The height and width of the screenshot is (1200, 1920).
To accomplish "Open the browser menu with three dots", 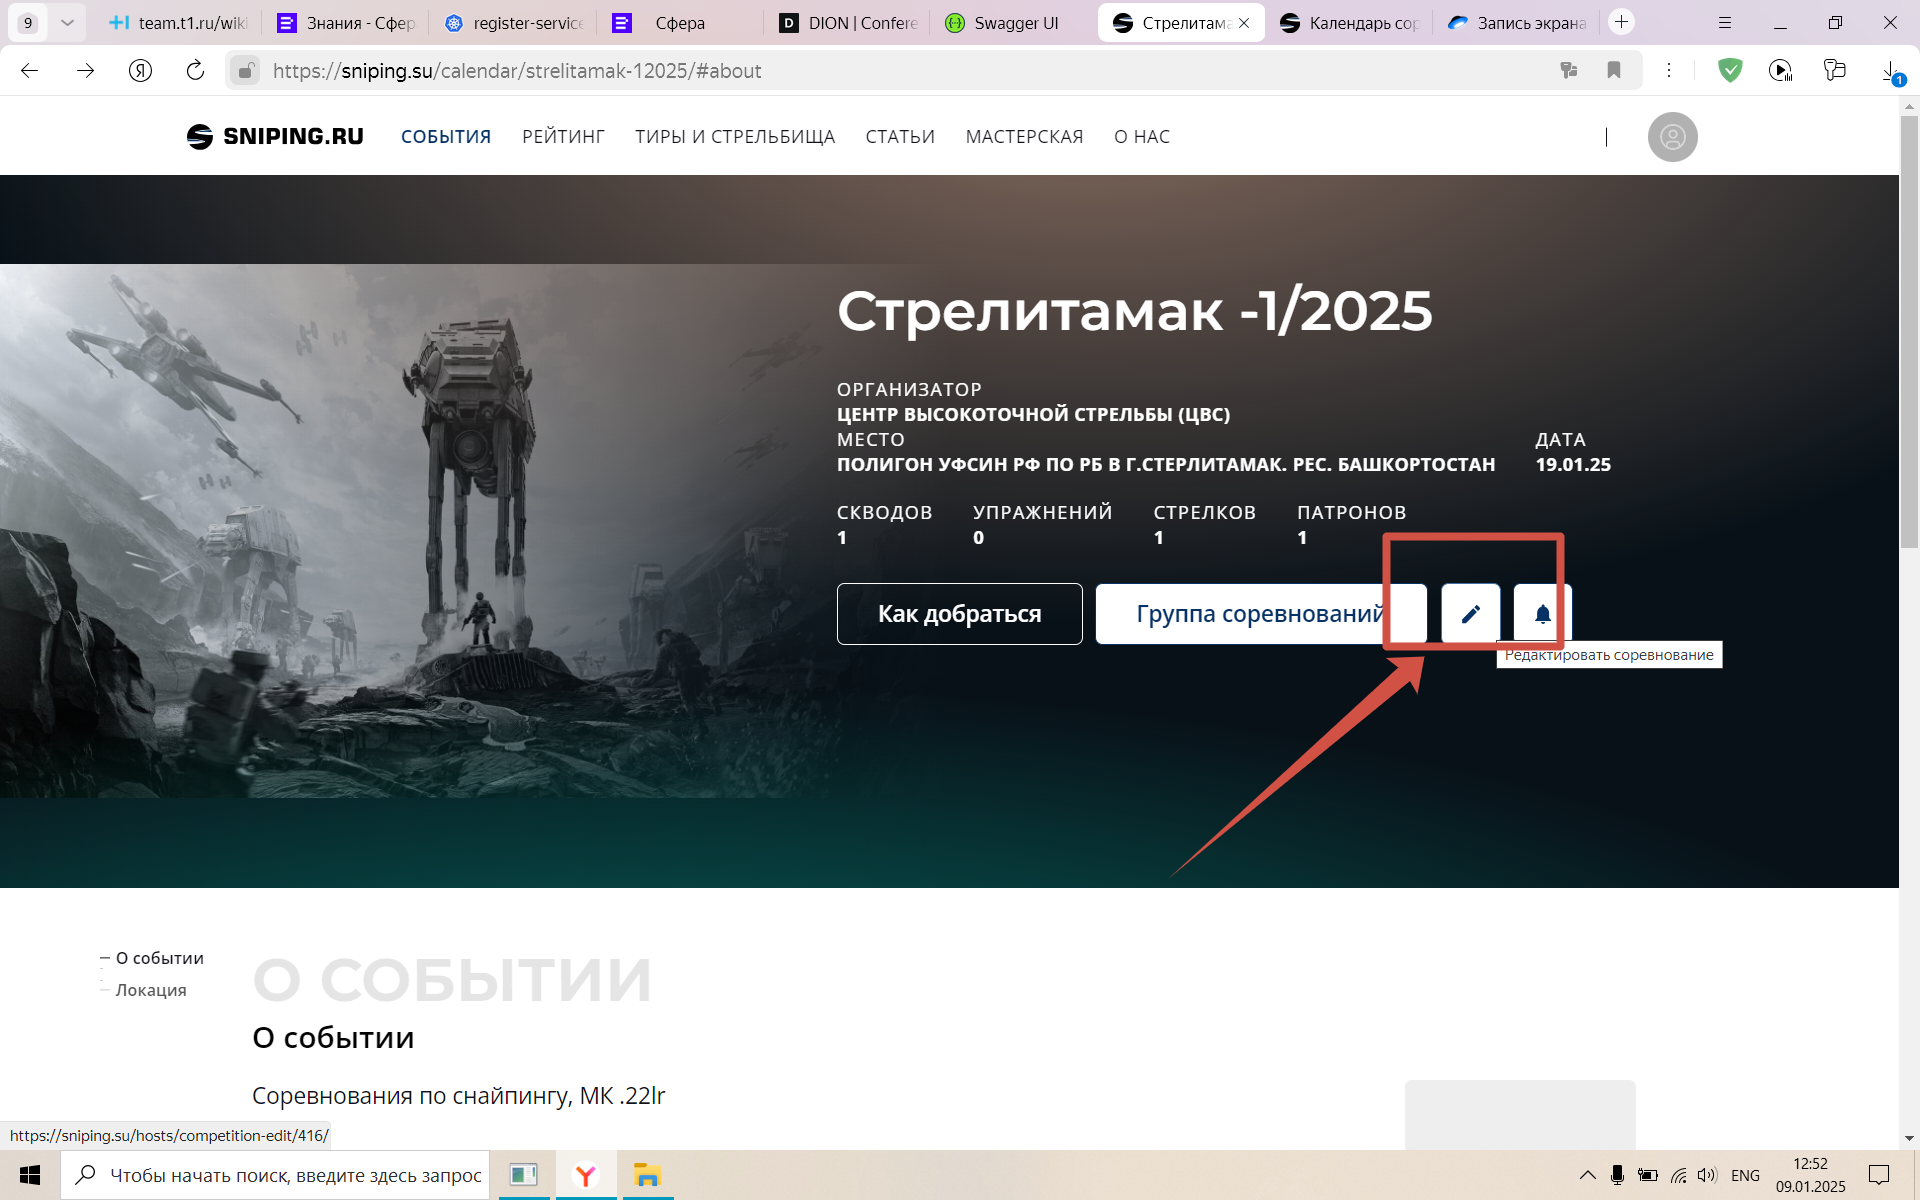I will pos(1668,70).
